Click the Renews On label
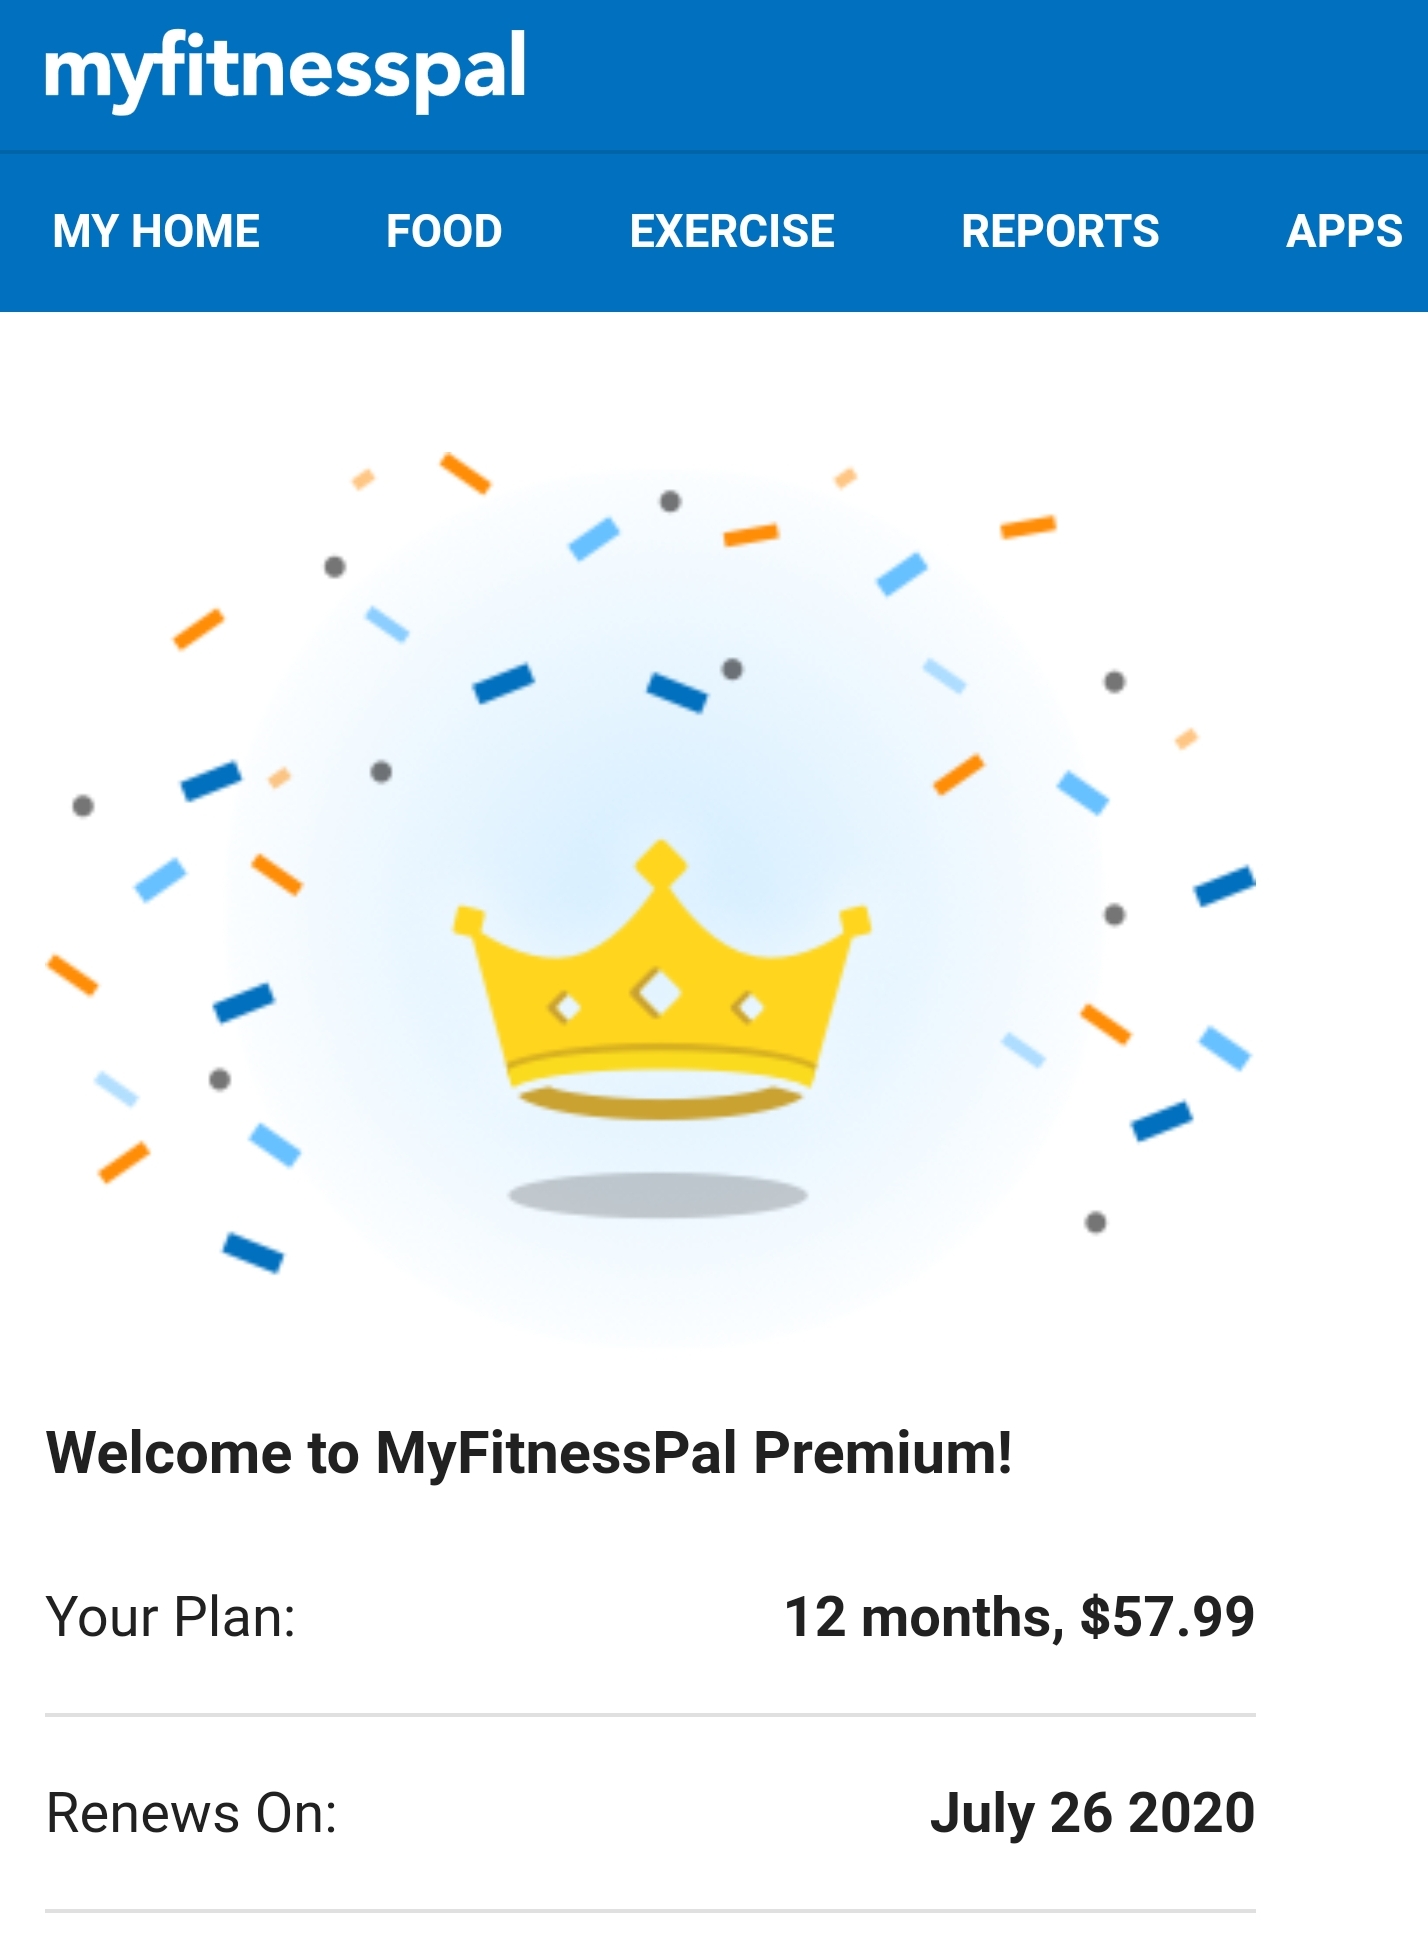This screenshot has height=1937, width=1428. point(192,1813)
